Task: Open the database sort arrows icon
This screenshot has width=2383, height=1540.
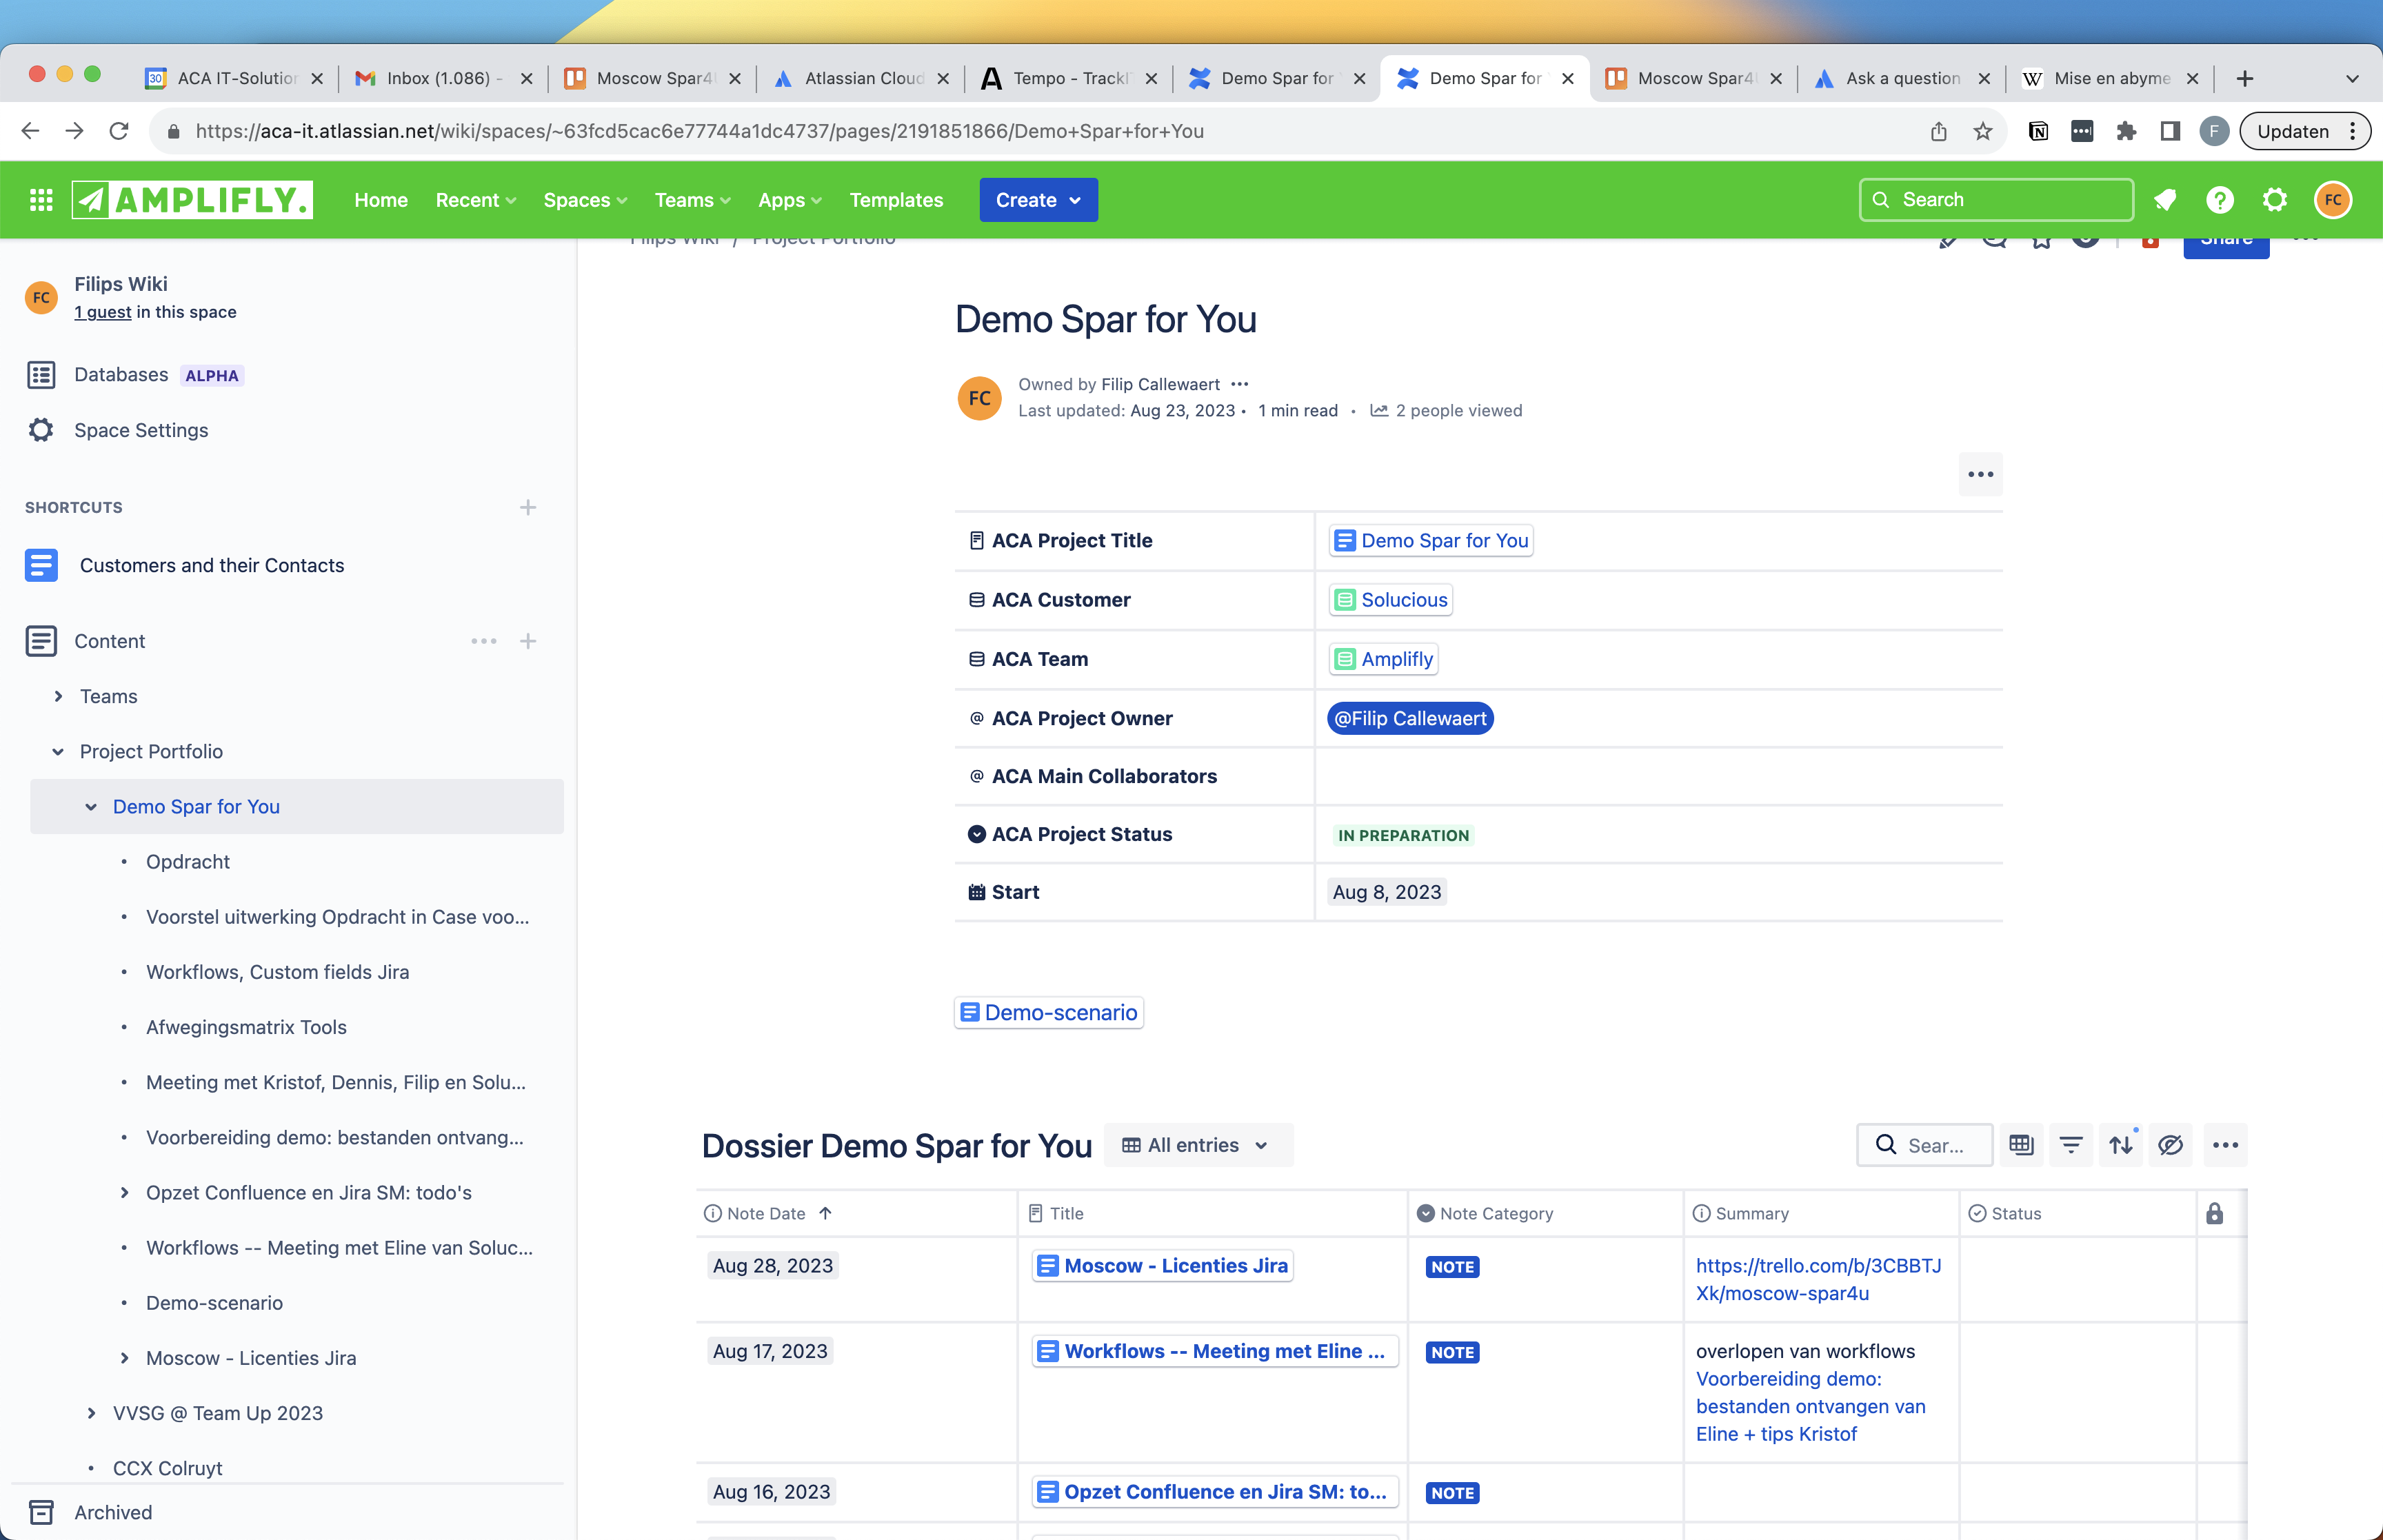Action: [2121, 1145]
